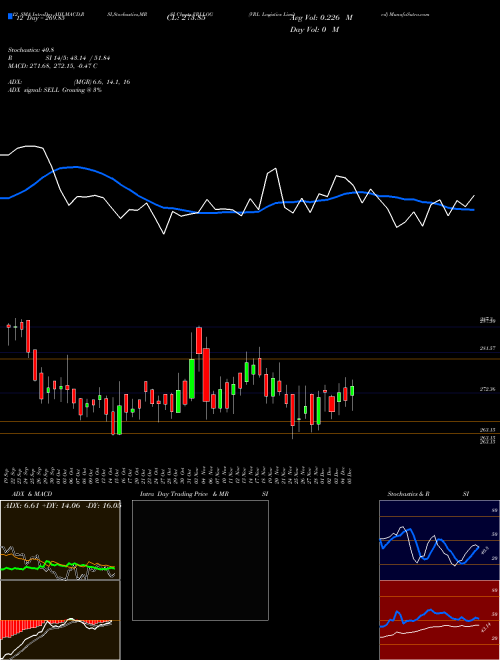Screen dimensions: 500x660
Task: Click the ADX signal: SELL text
Action: point(55,90)
